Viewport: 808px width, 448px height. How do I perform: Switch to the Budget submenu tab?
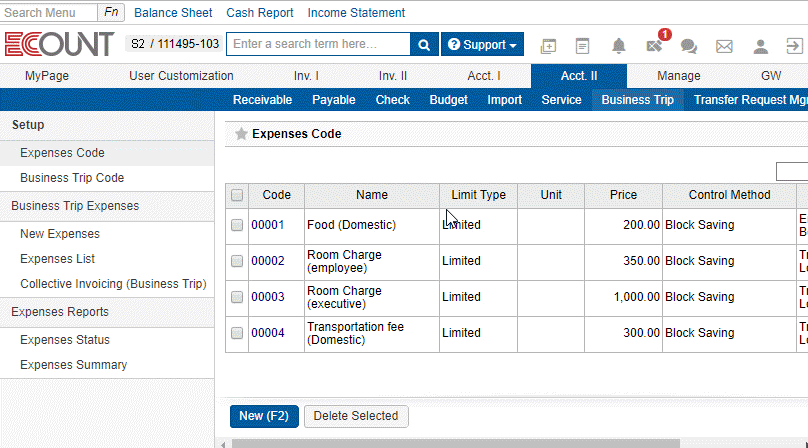pyautogui.click(x=448, y=100)
